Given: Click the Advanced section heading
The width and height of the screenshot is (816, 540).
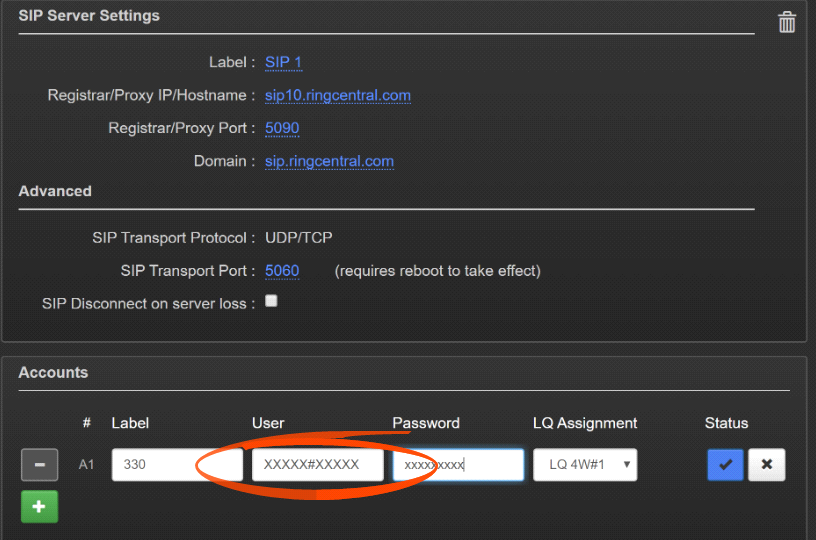Looking at the screenshot, I should [x=55, y=191].
